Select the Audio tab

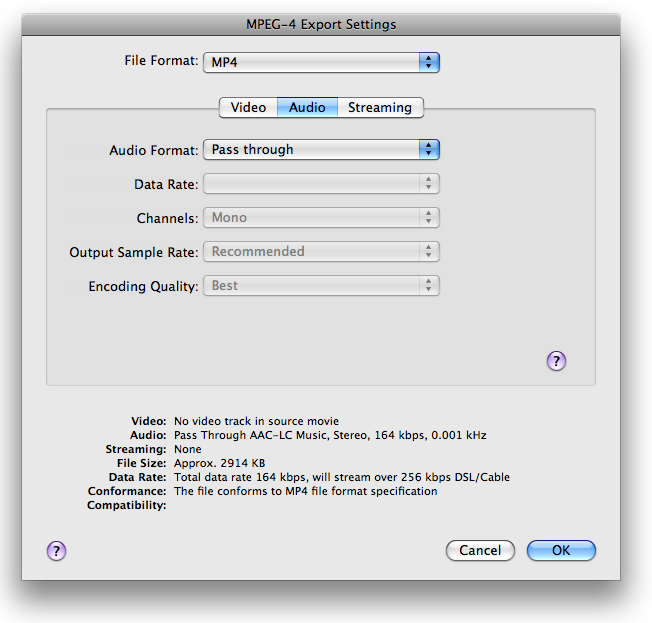coord(307,108)
